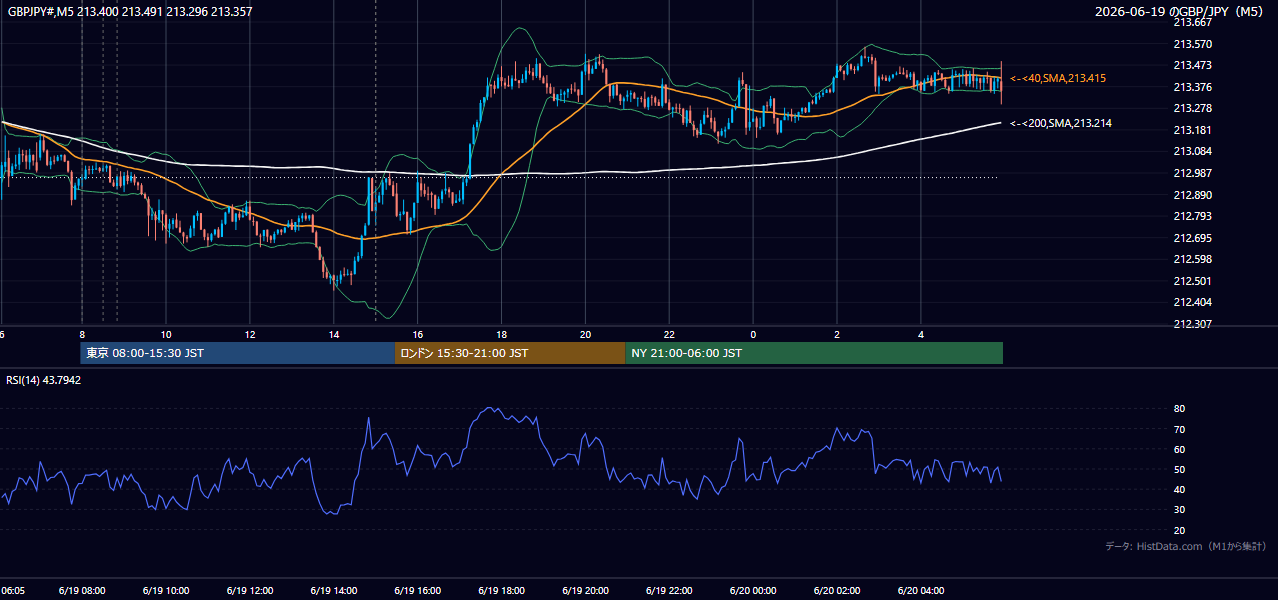The image size is (1278, 600).
Task: Click the 6/20 04:00 bottom time label
Action: [921, 591]
